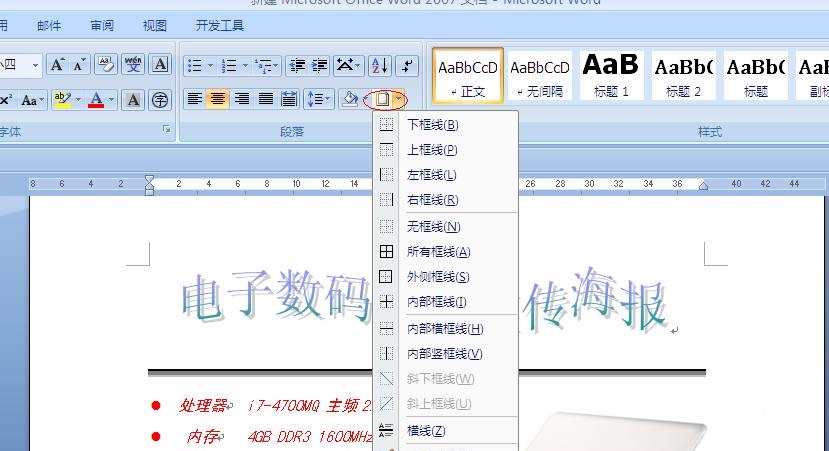Open the 邮件 ribbon tab
Screen dimensions: 829x451
click(49, 25)
